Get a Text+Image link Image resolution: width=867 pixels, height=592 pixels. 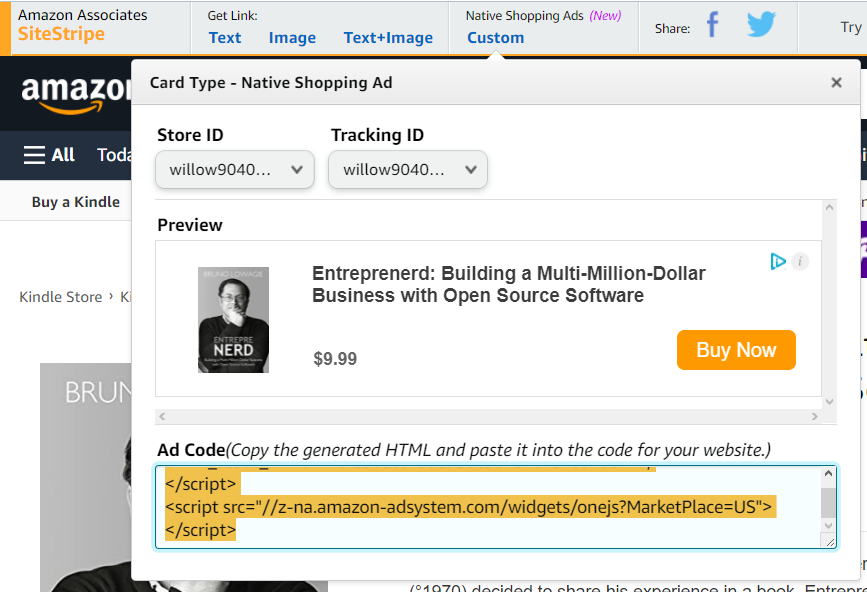pos(388,38)
